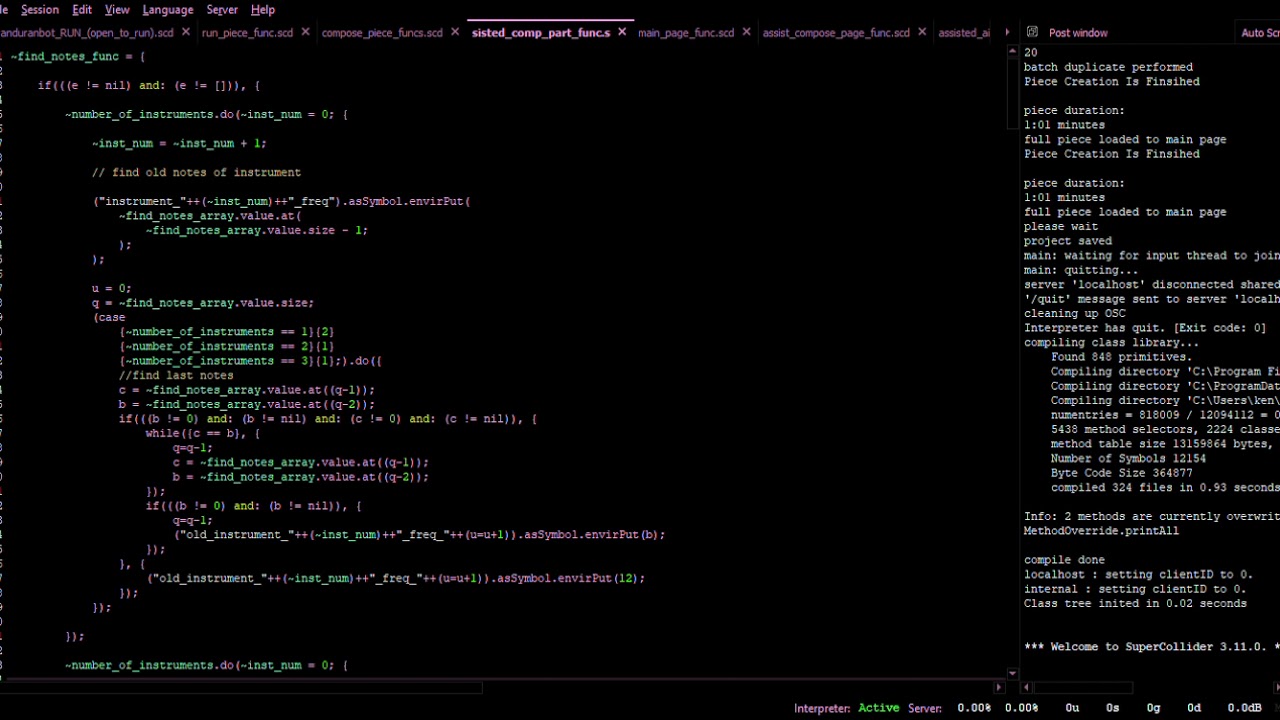The image size is (1280, 720).
Task: Close the compose_piece_funcs.scd tab
Action: tap(454, 32)
